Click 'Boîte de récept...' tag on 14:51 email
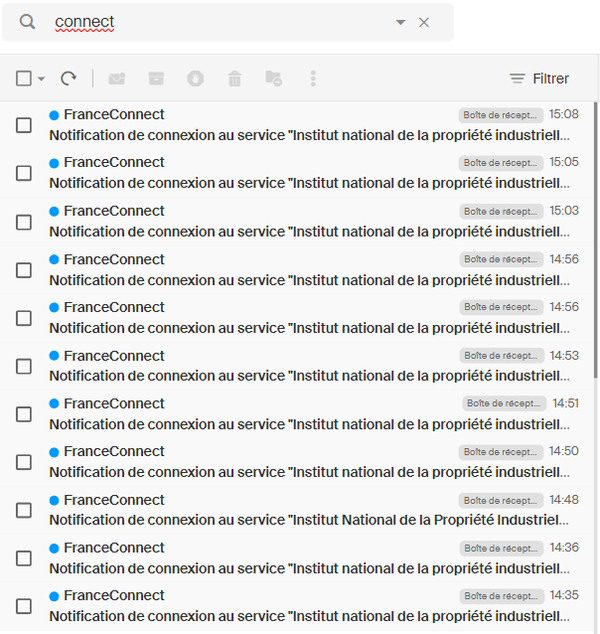600x634 pixels. pos(504,404)
